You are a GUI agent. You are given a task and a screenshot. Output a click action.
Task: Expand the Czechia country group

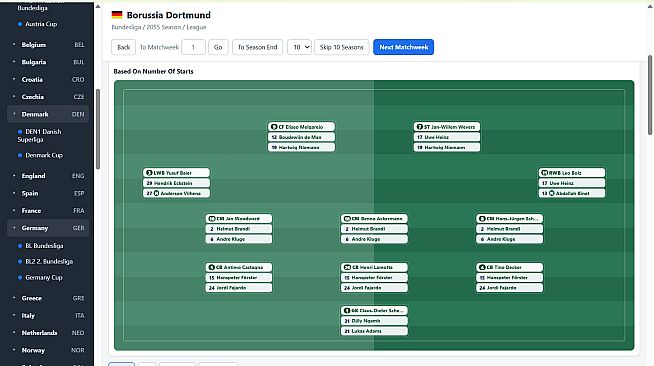[48, 97]
